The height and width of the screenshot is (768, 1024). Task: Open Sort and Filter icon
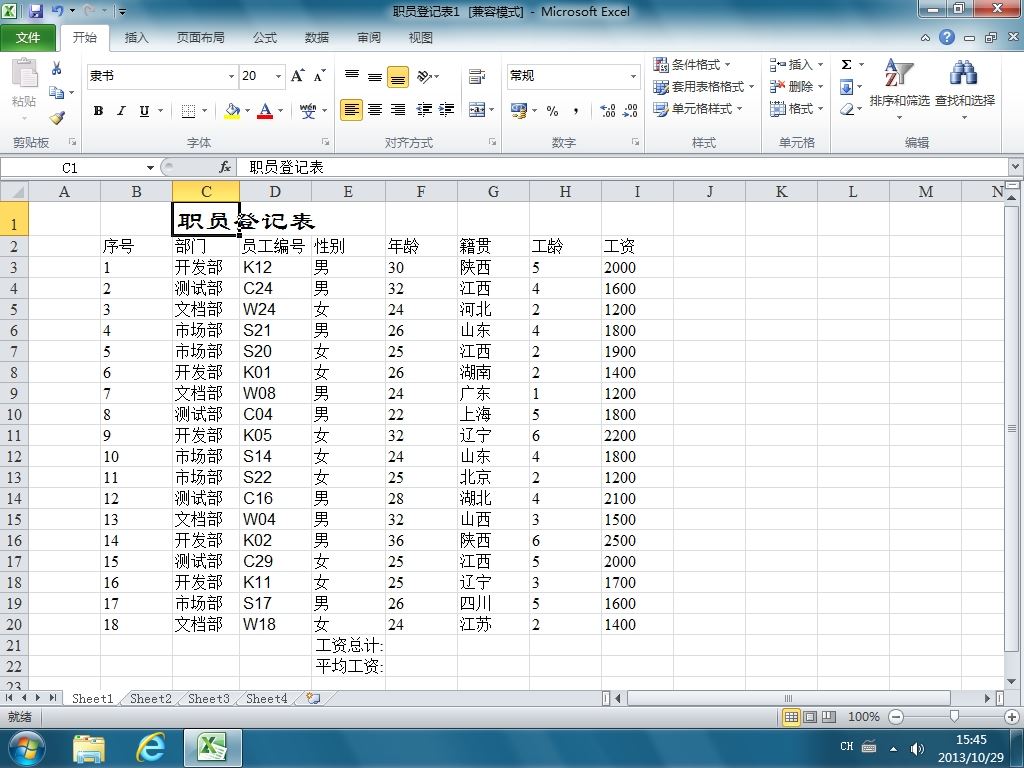click(899, 73)
